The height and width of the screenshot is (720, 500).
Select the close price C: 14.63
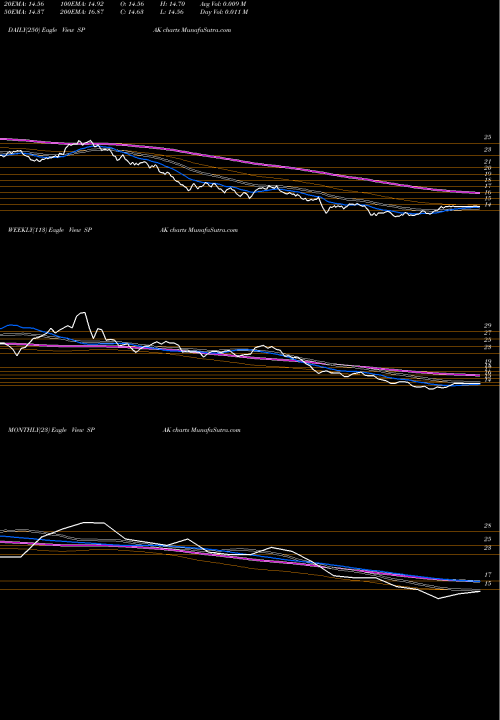point(130,12)
